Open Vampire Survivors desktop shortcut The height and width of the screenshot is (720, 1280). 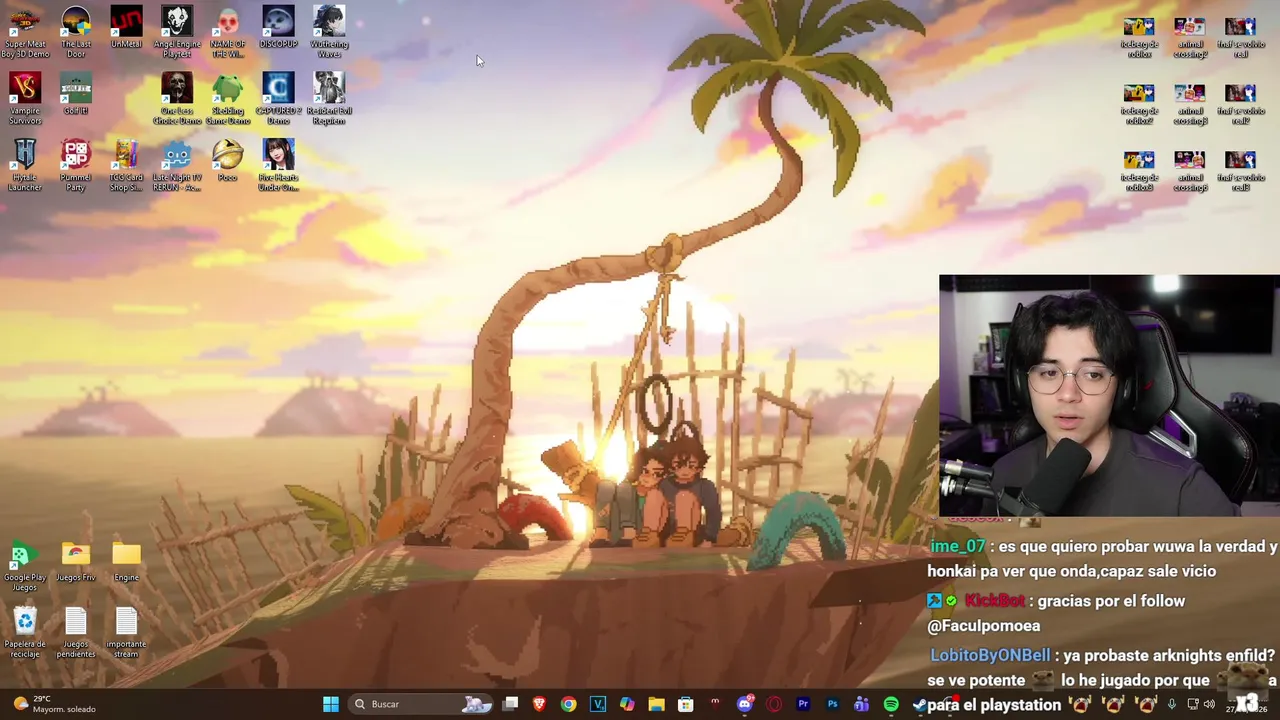click(25, 99)
